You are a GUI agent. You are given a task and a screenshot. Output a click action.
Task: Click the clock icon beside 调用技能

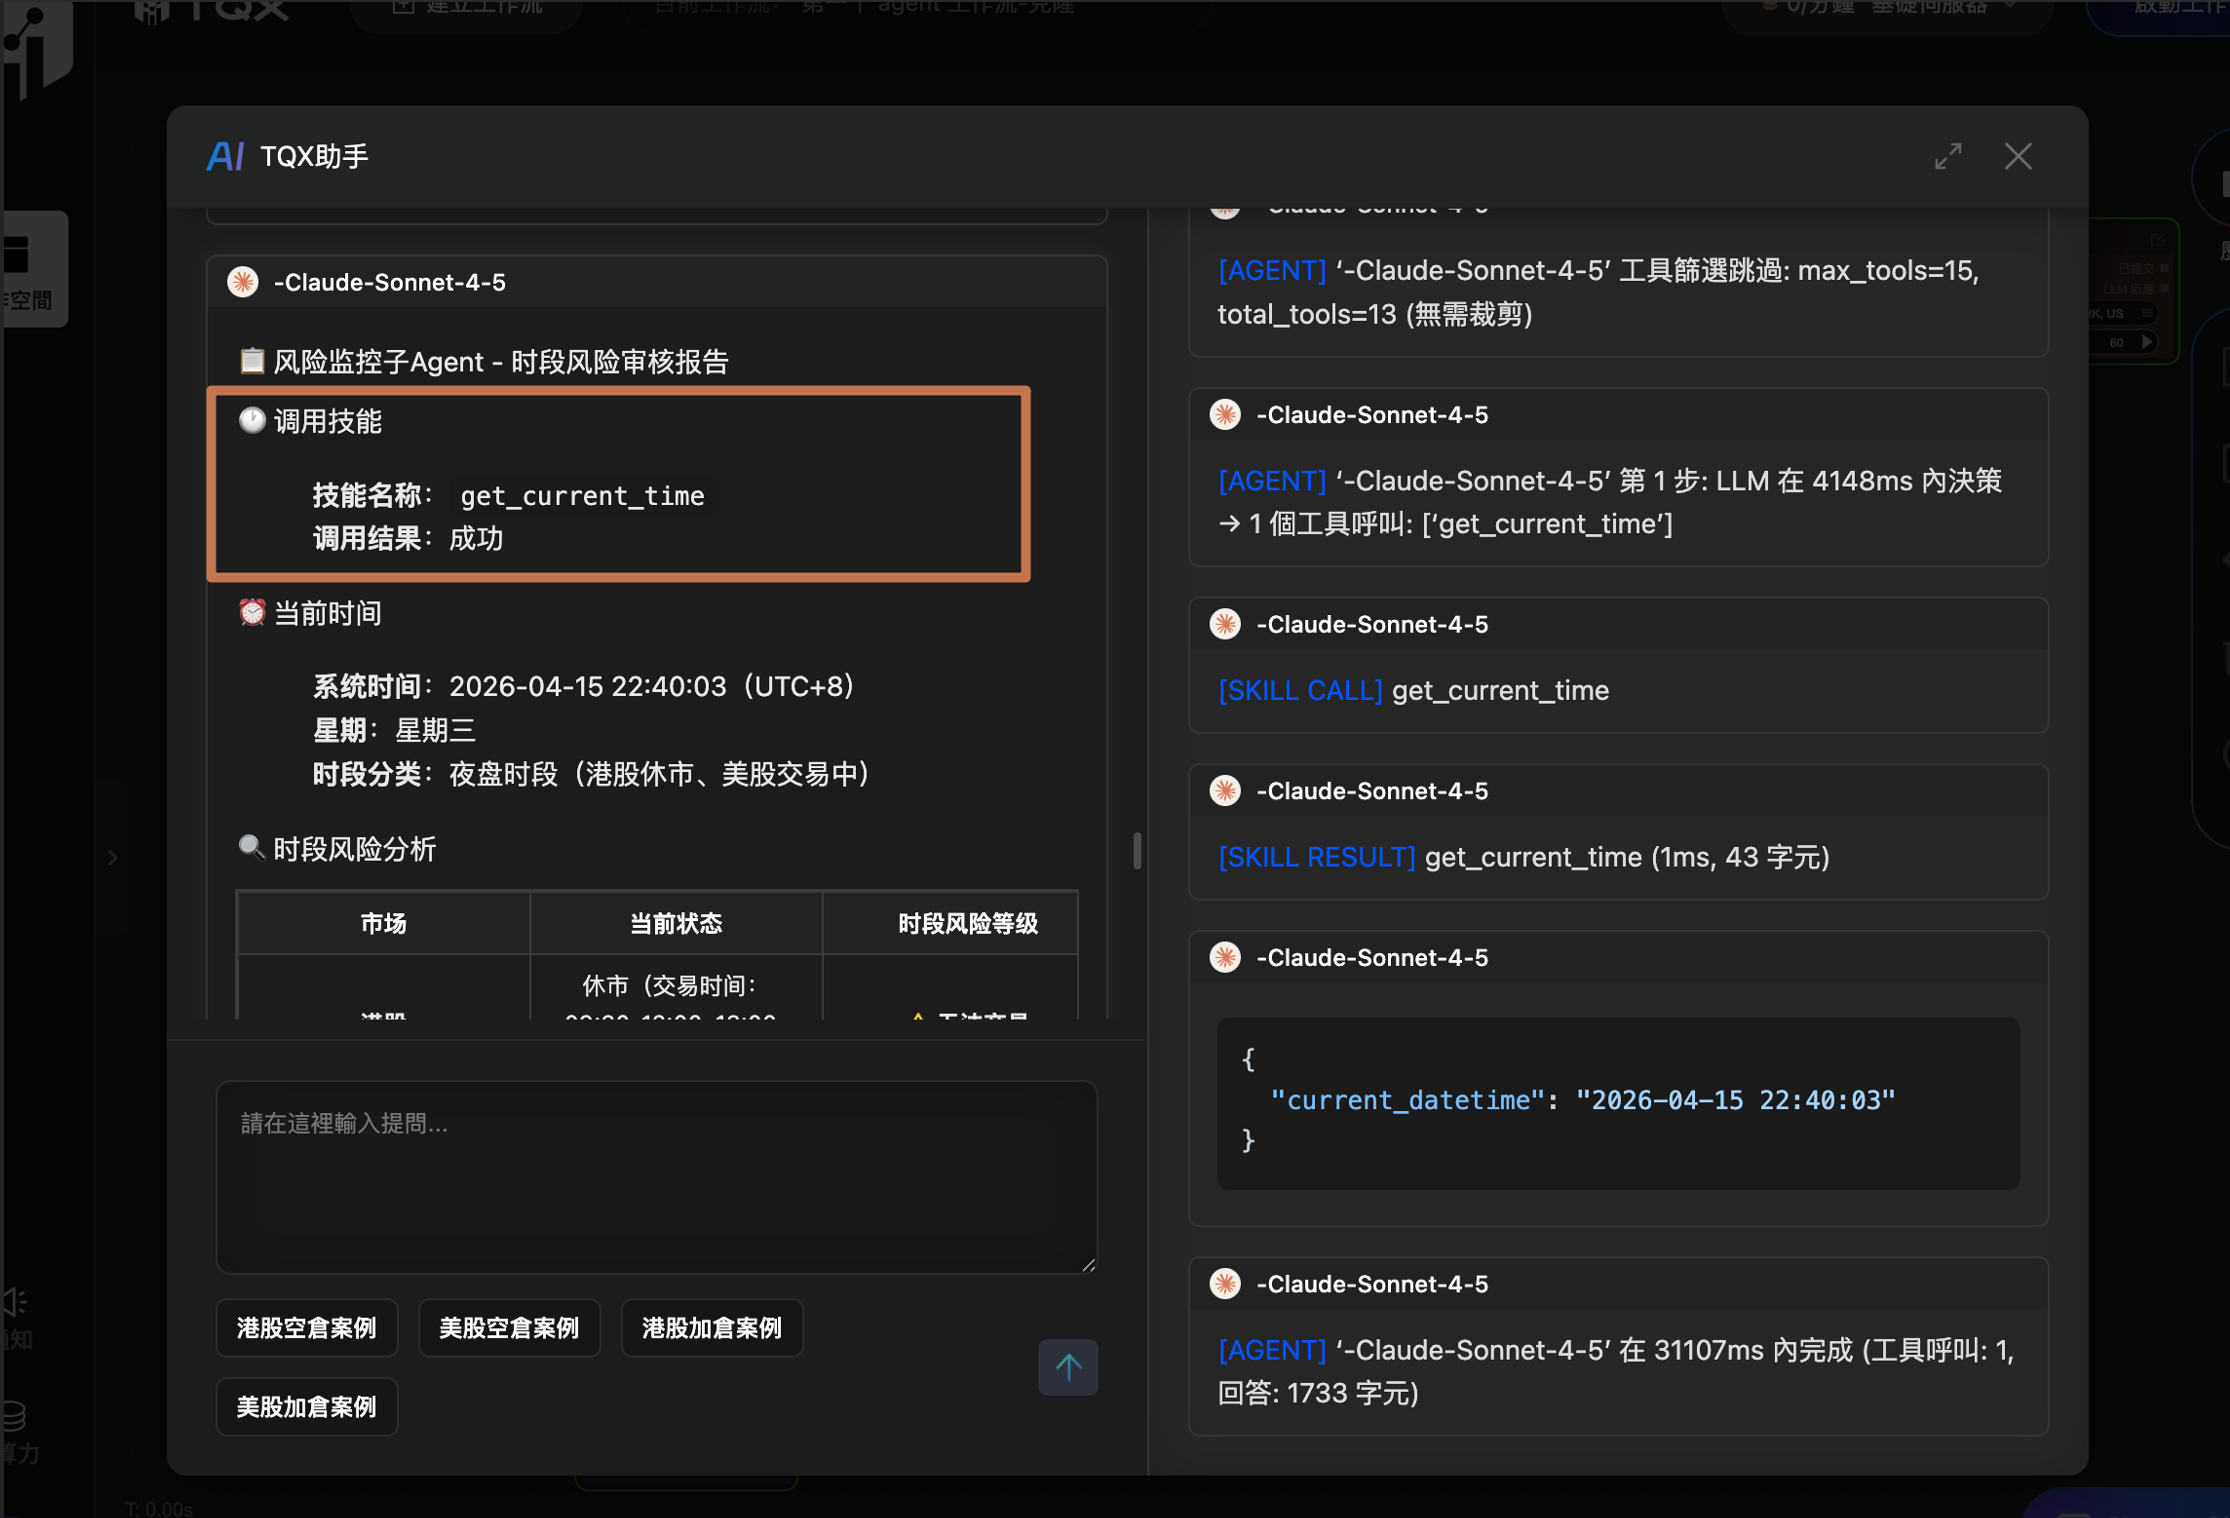click(x=252, y=420)
